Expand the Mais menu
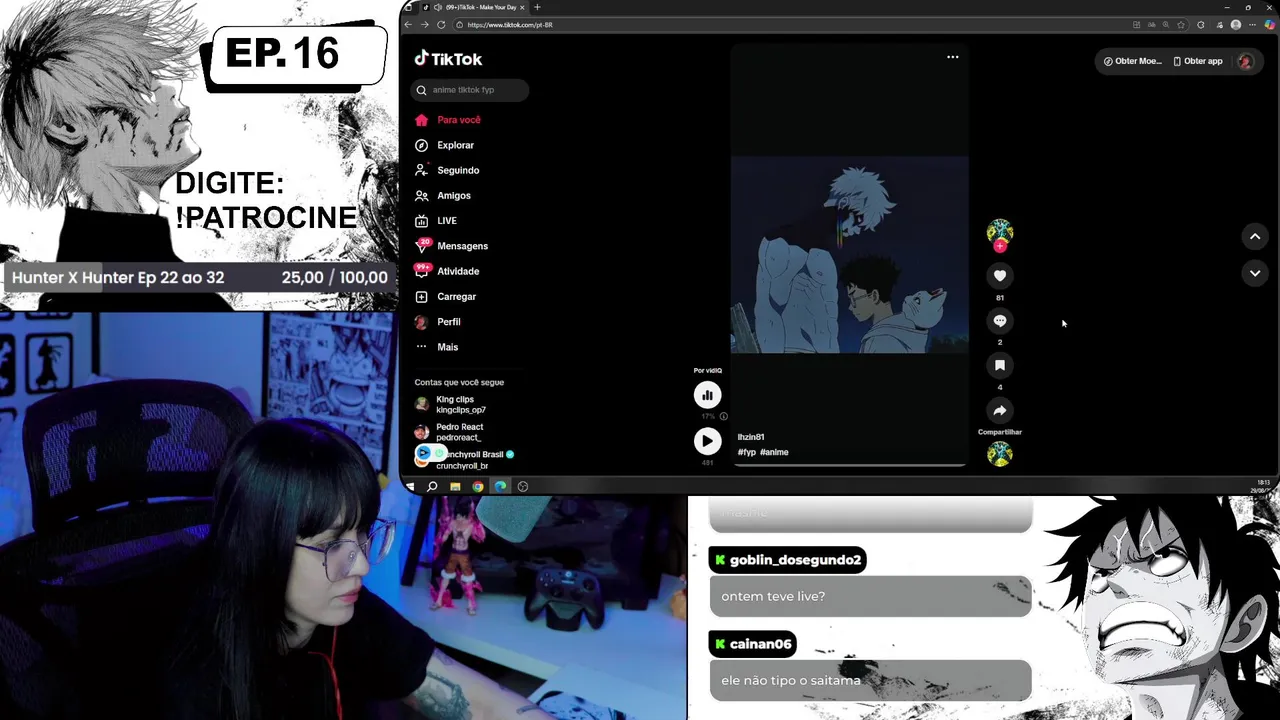This screenshot has width=1280, height=720. coord(437,347)
